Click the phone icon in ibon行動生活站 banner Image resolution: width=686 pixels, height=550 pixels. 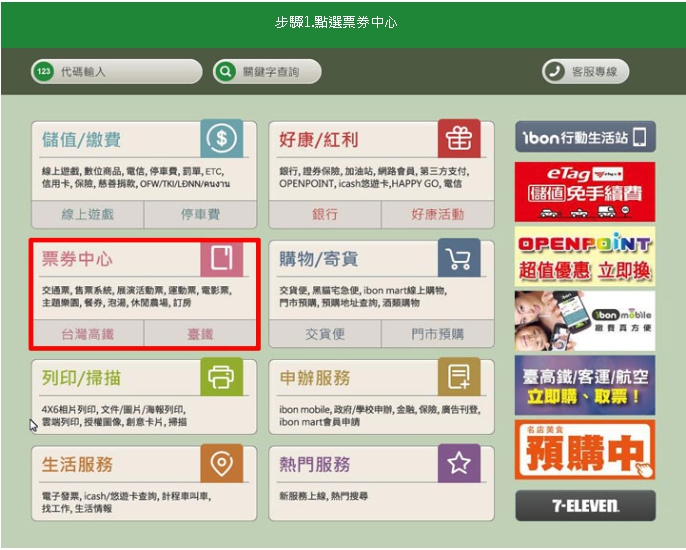coord(640,137)
